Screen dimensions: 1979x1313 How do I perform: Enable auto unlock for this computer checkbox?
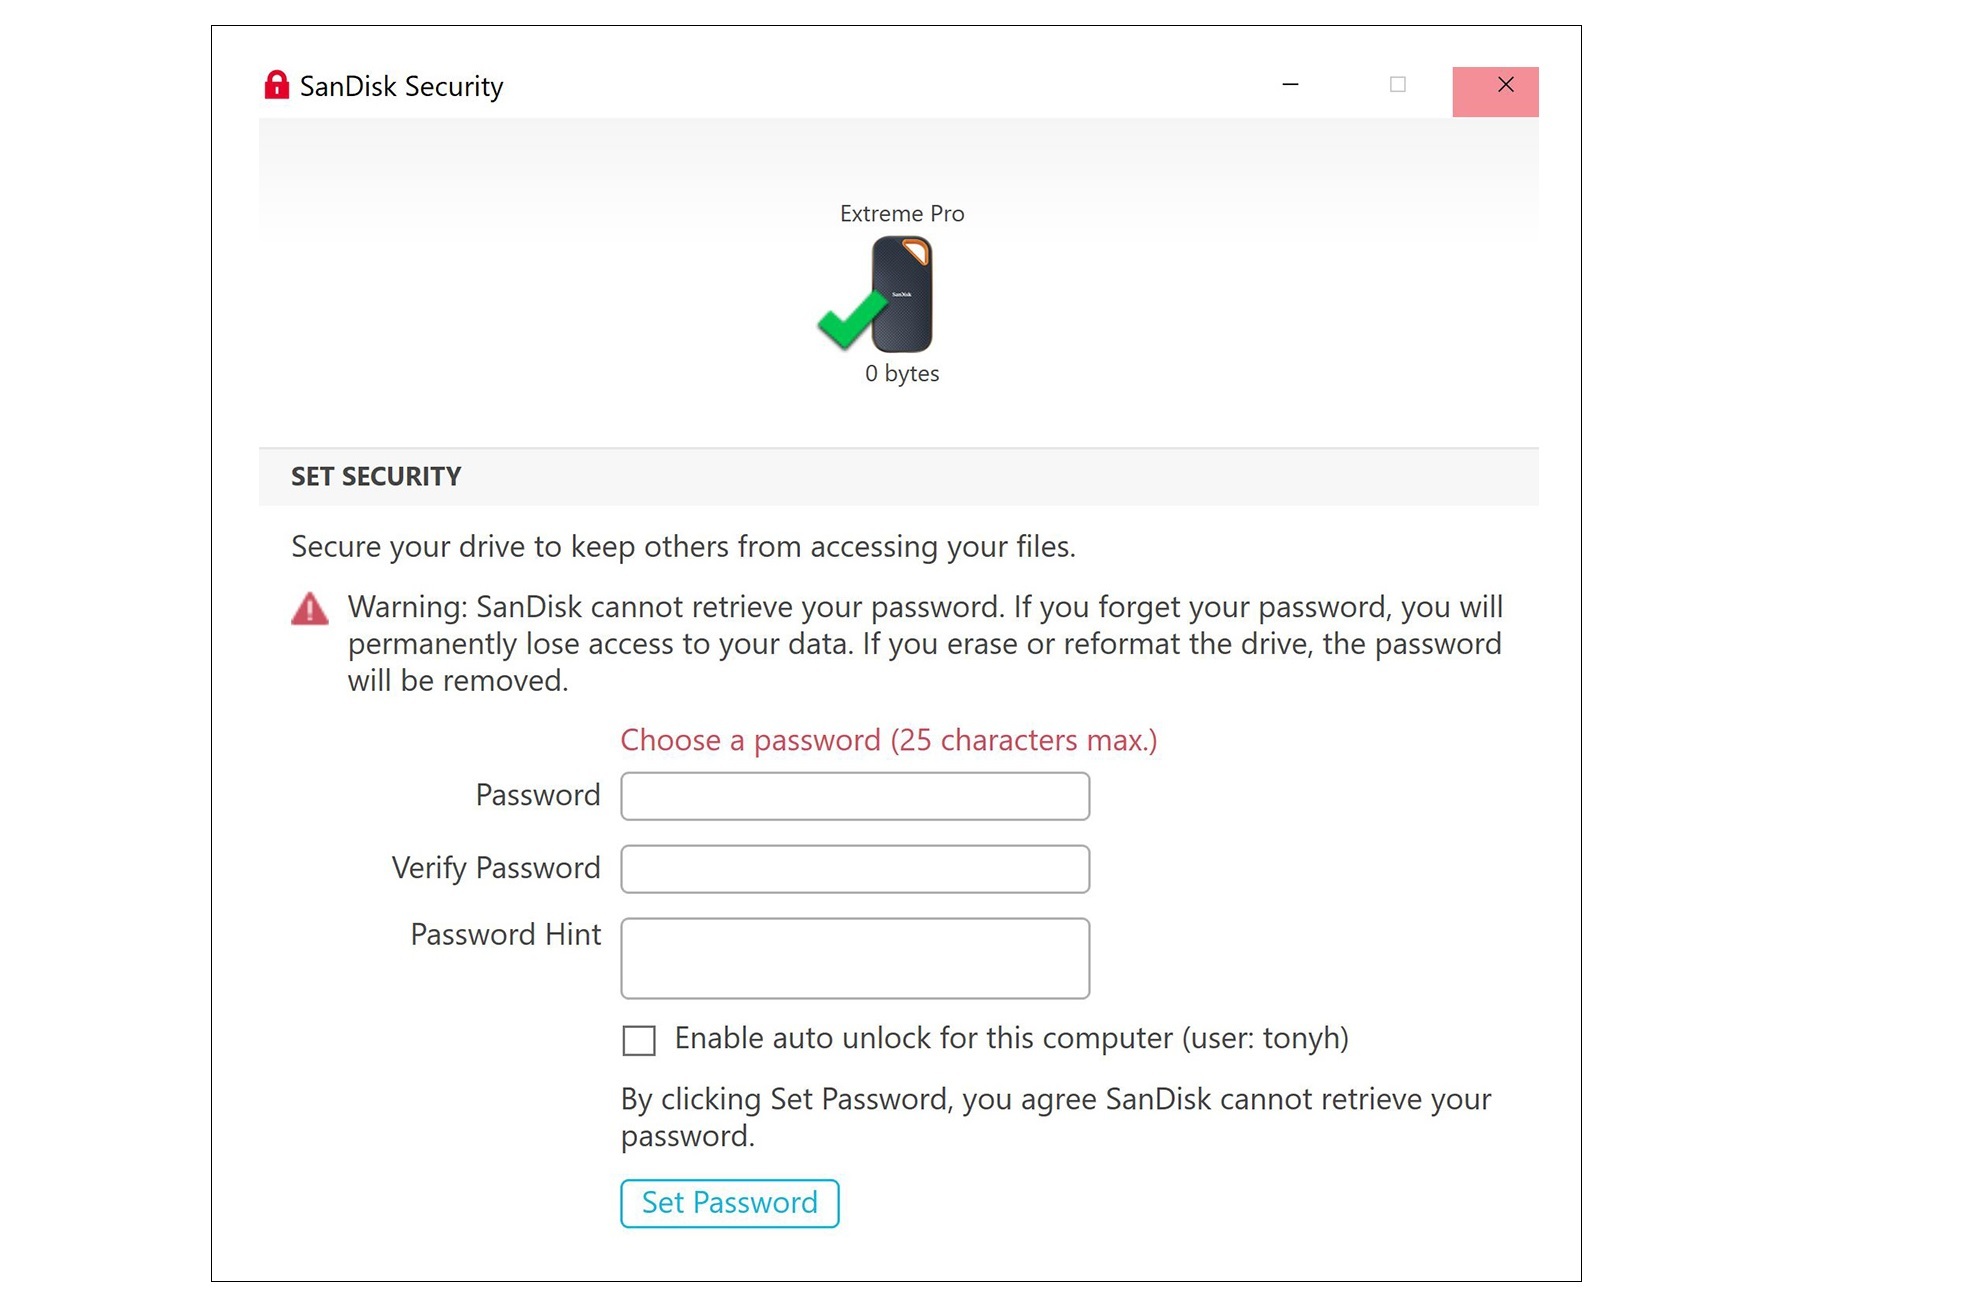[639, 1040]
